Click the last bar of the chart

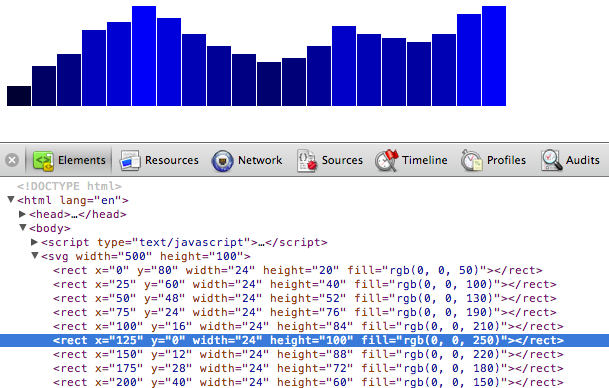(x=494, y=56)
